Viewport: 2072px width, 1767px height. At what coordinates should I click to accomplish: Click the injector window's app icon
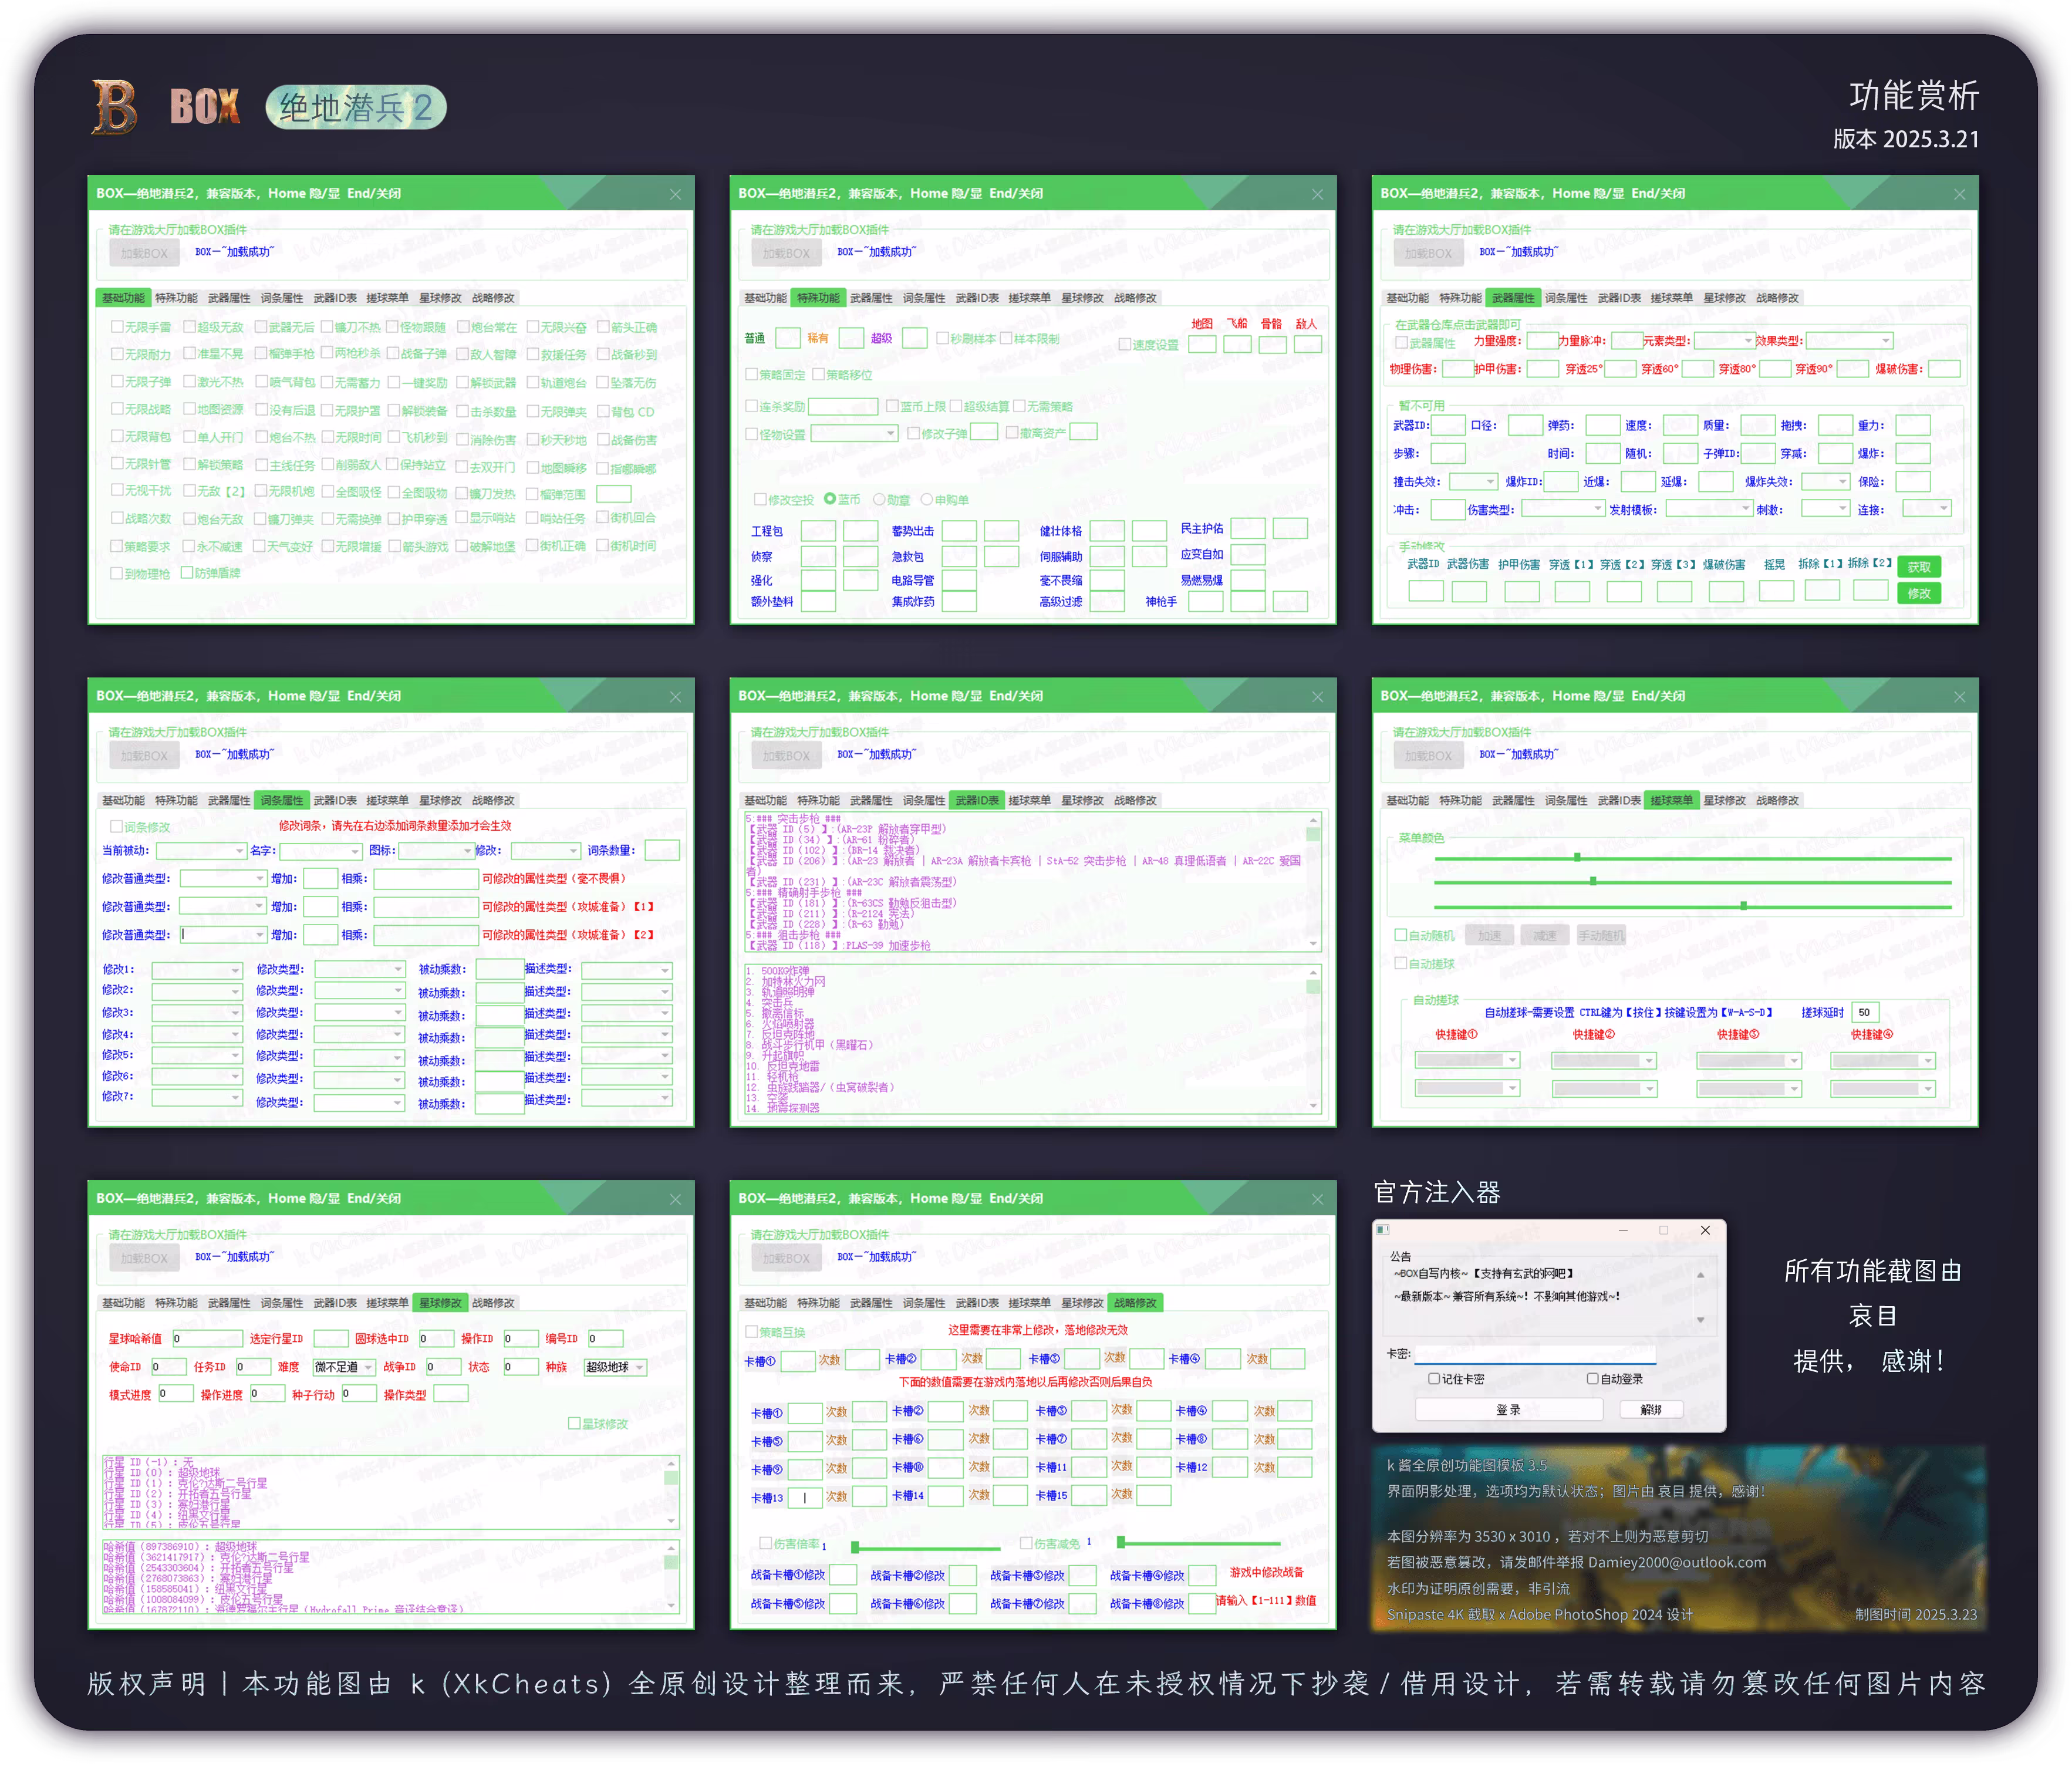1383,1229
